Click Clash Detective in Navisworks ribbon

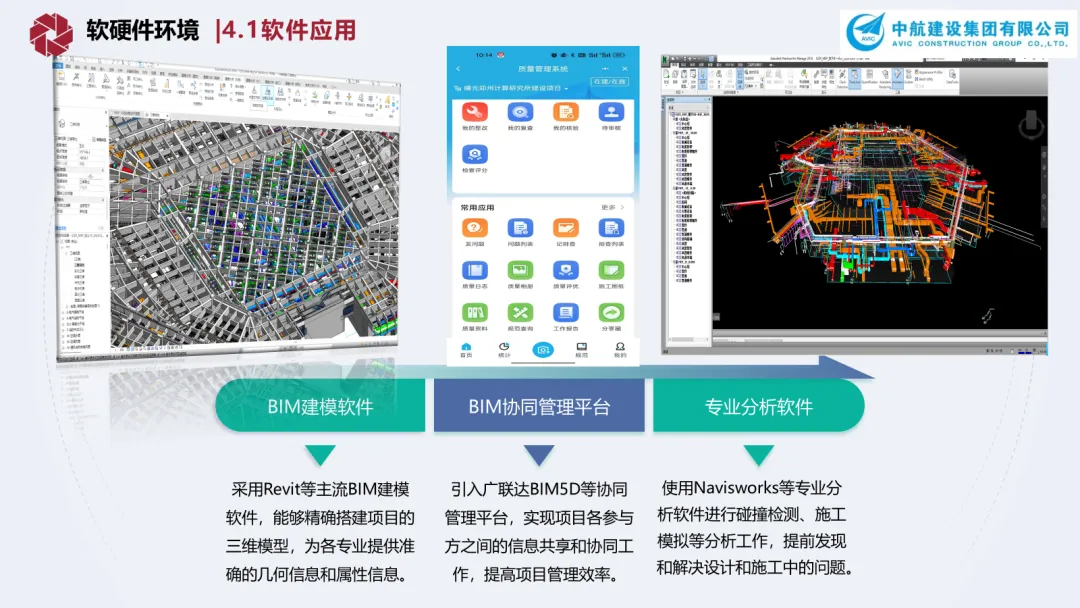pyautogui.click(x=842, y=78)
